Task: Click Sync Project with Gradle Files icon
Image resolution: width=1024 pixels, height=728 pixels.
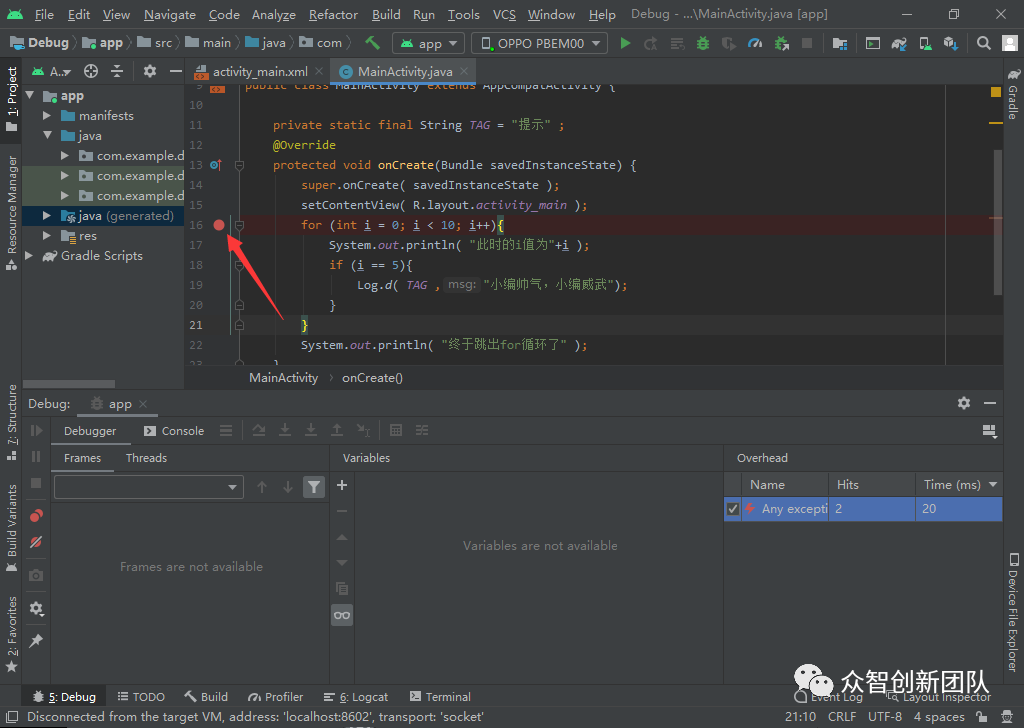Action: tap(899, 43)
